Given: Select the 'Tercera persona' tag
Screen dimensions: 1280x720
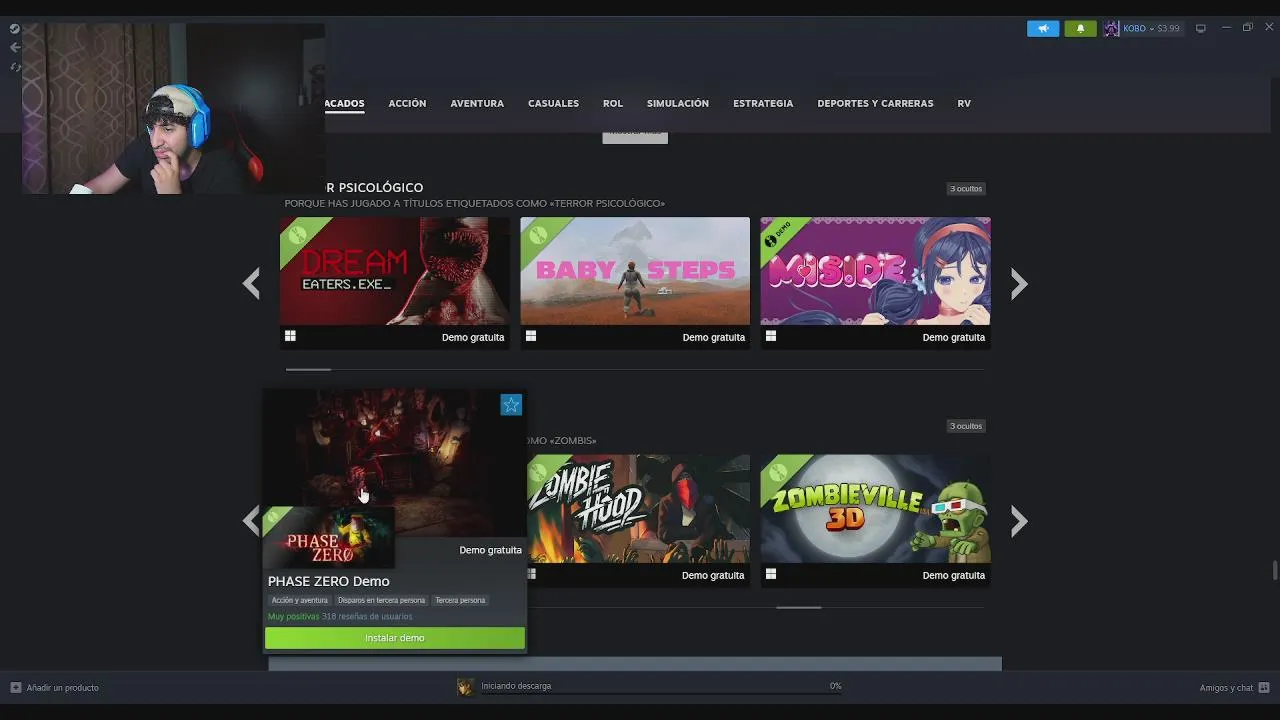Looking at the screenshot, I should coord(460,600).
